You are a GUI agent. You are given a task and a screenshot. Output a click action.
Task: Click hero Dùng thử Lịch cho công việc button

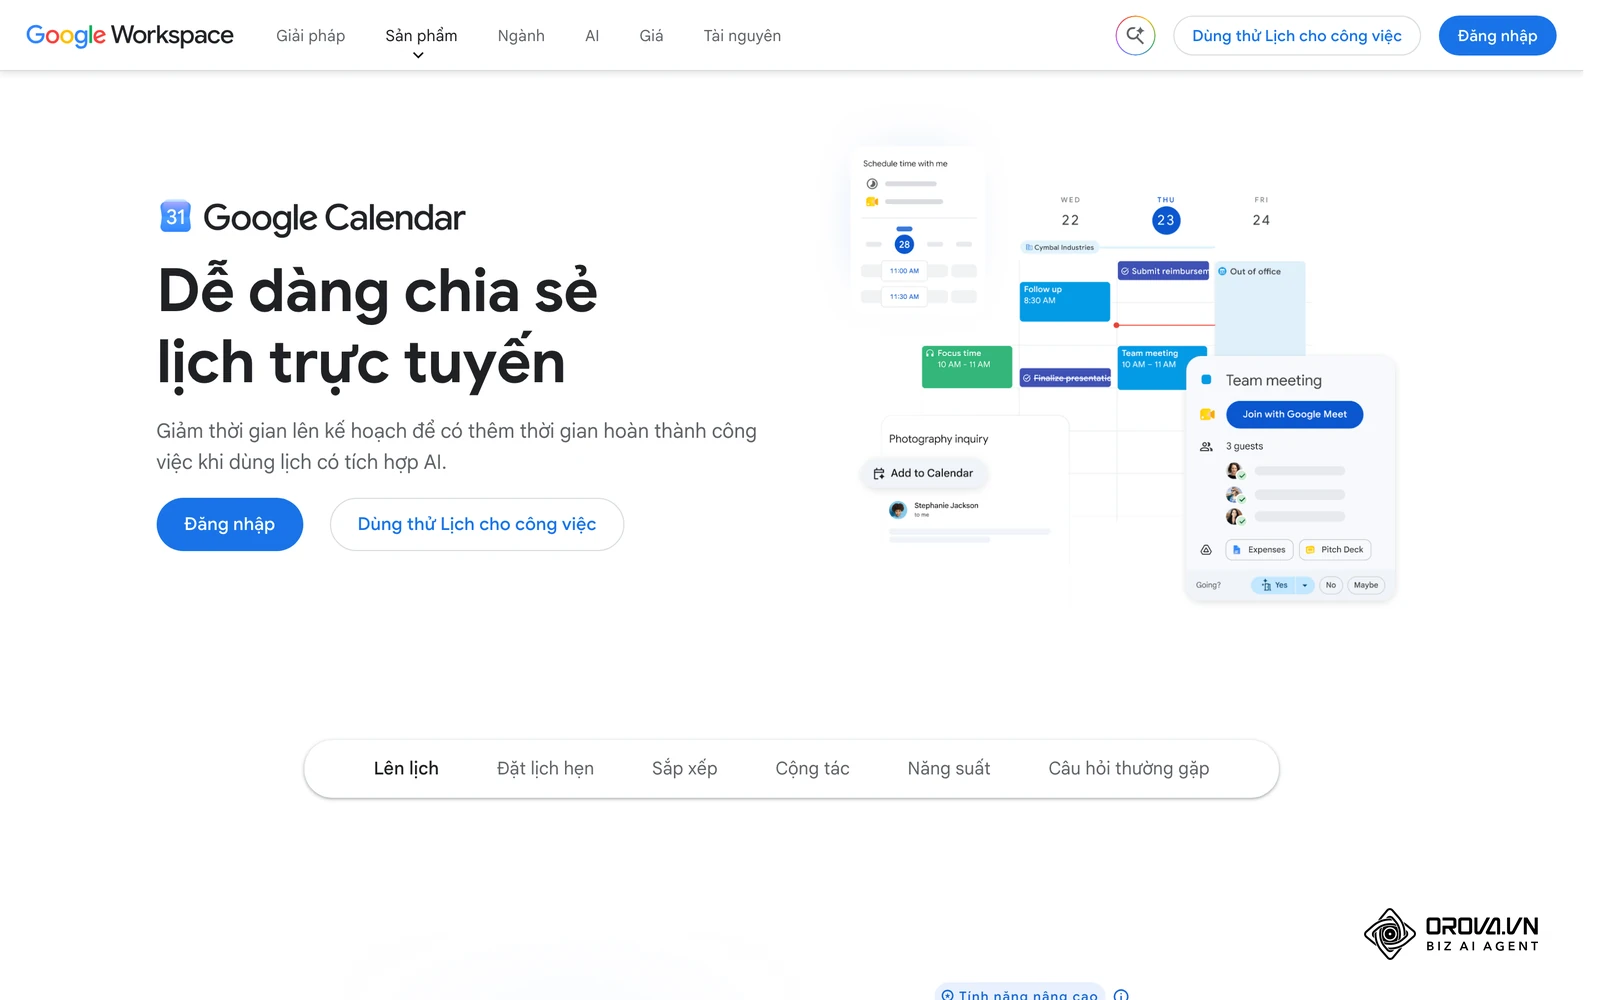pyautogui.click(x=477, y=524)
